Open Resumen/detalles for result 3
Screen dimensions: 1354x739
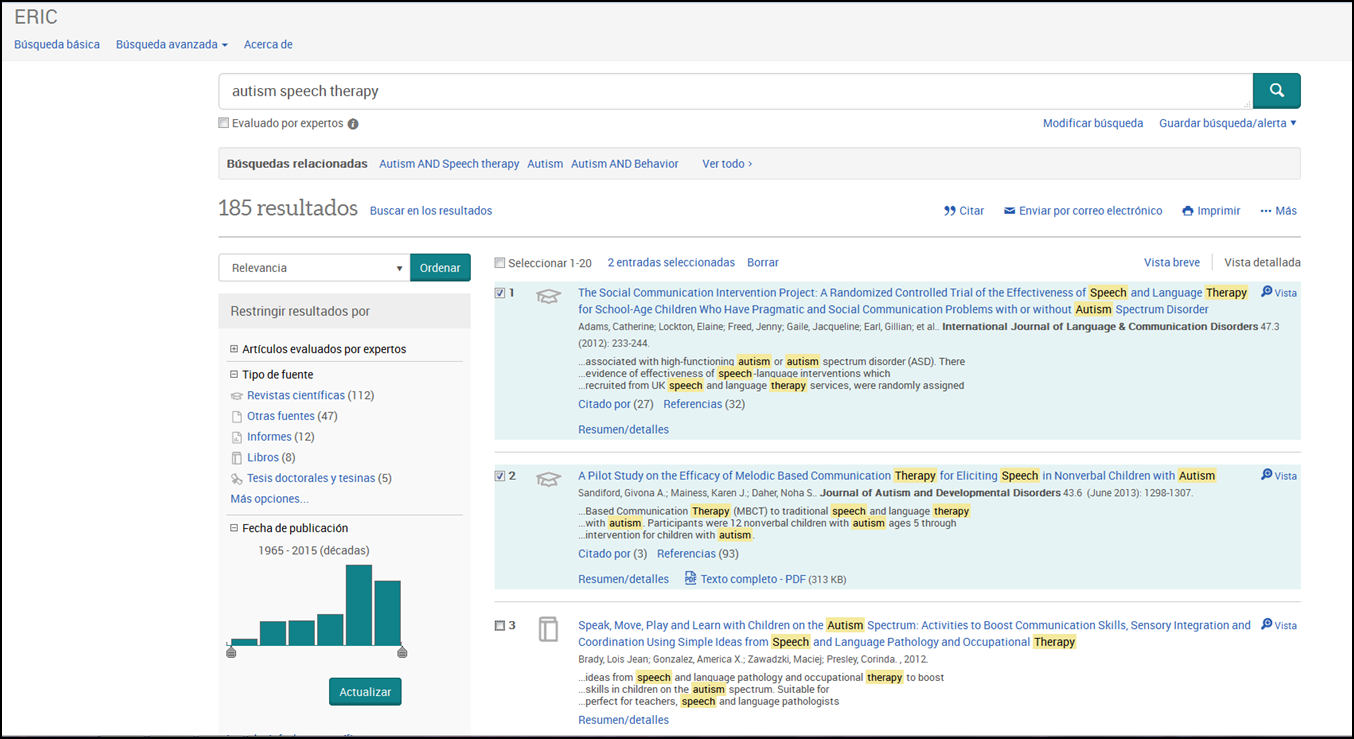[624, 720]
